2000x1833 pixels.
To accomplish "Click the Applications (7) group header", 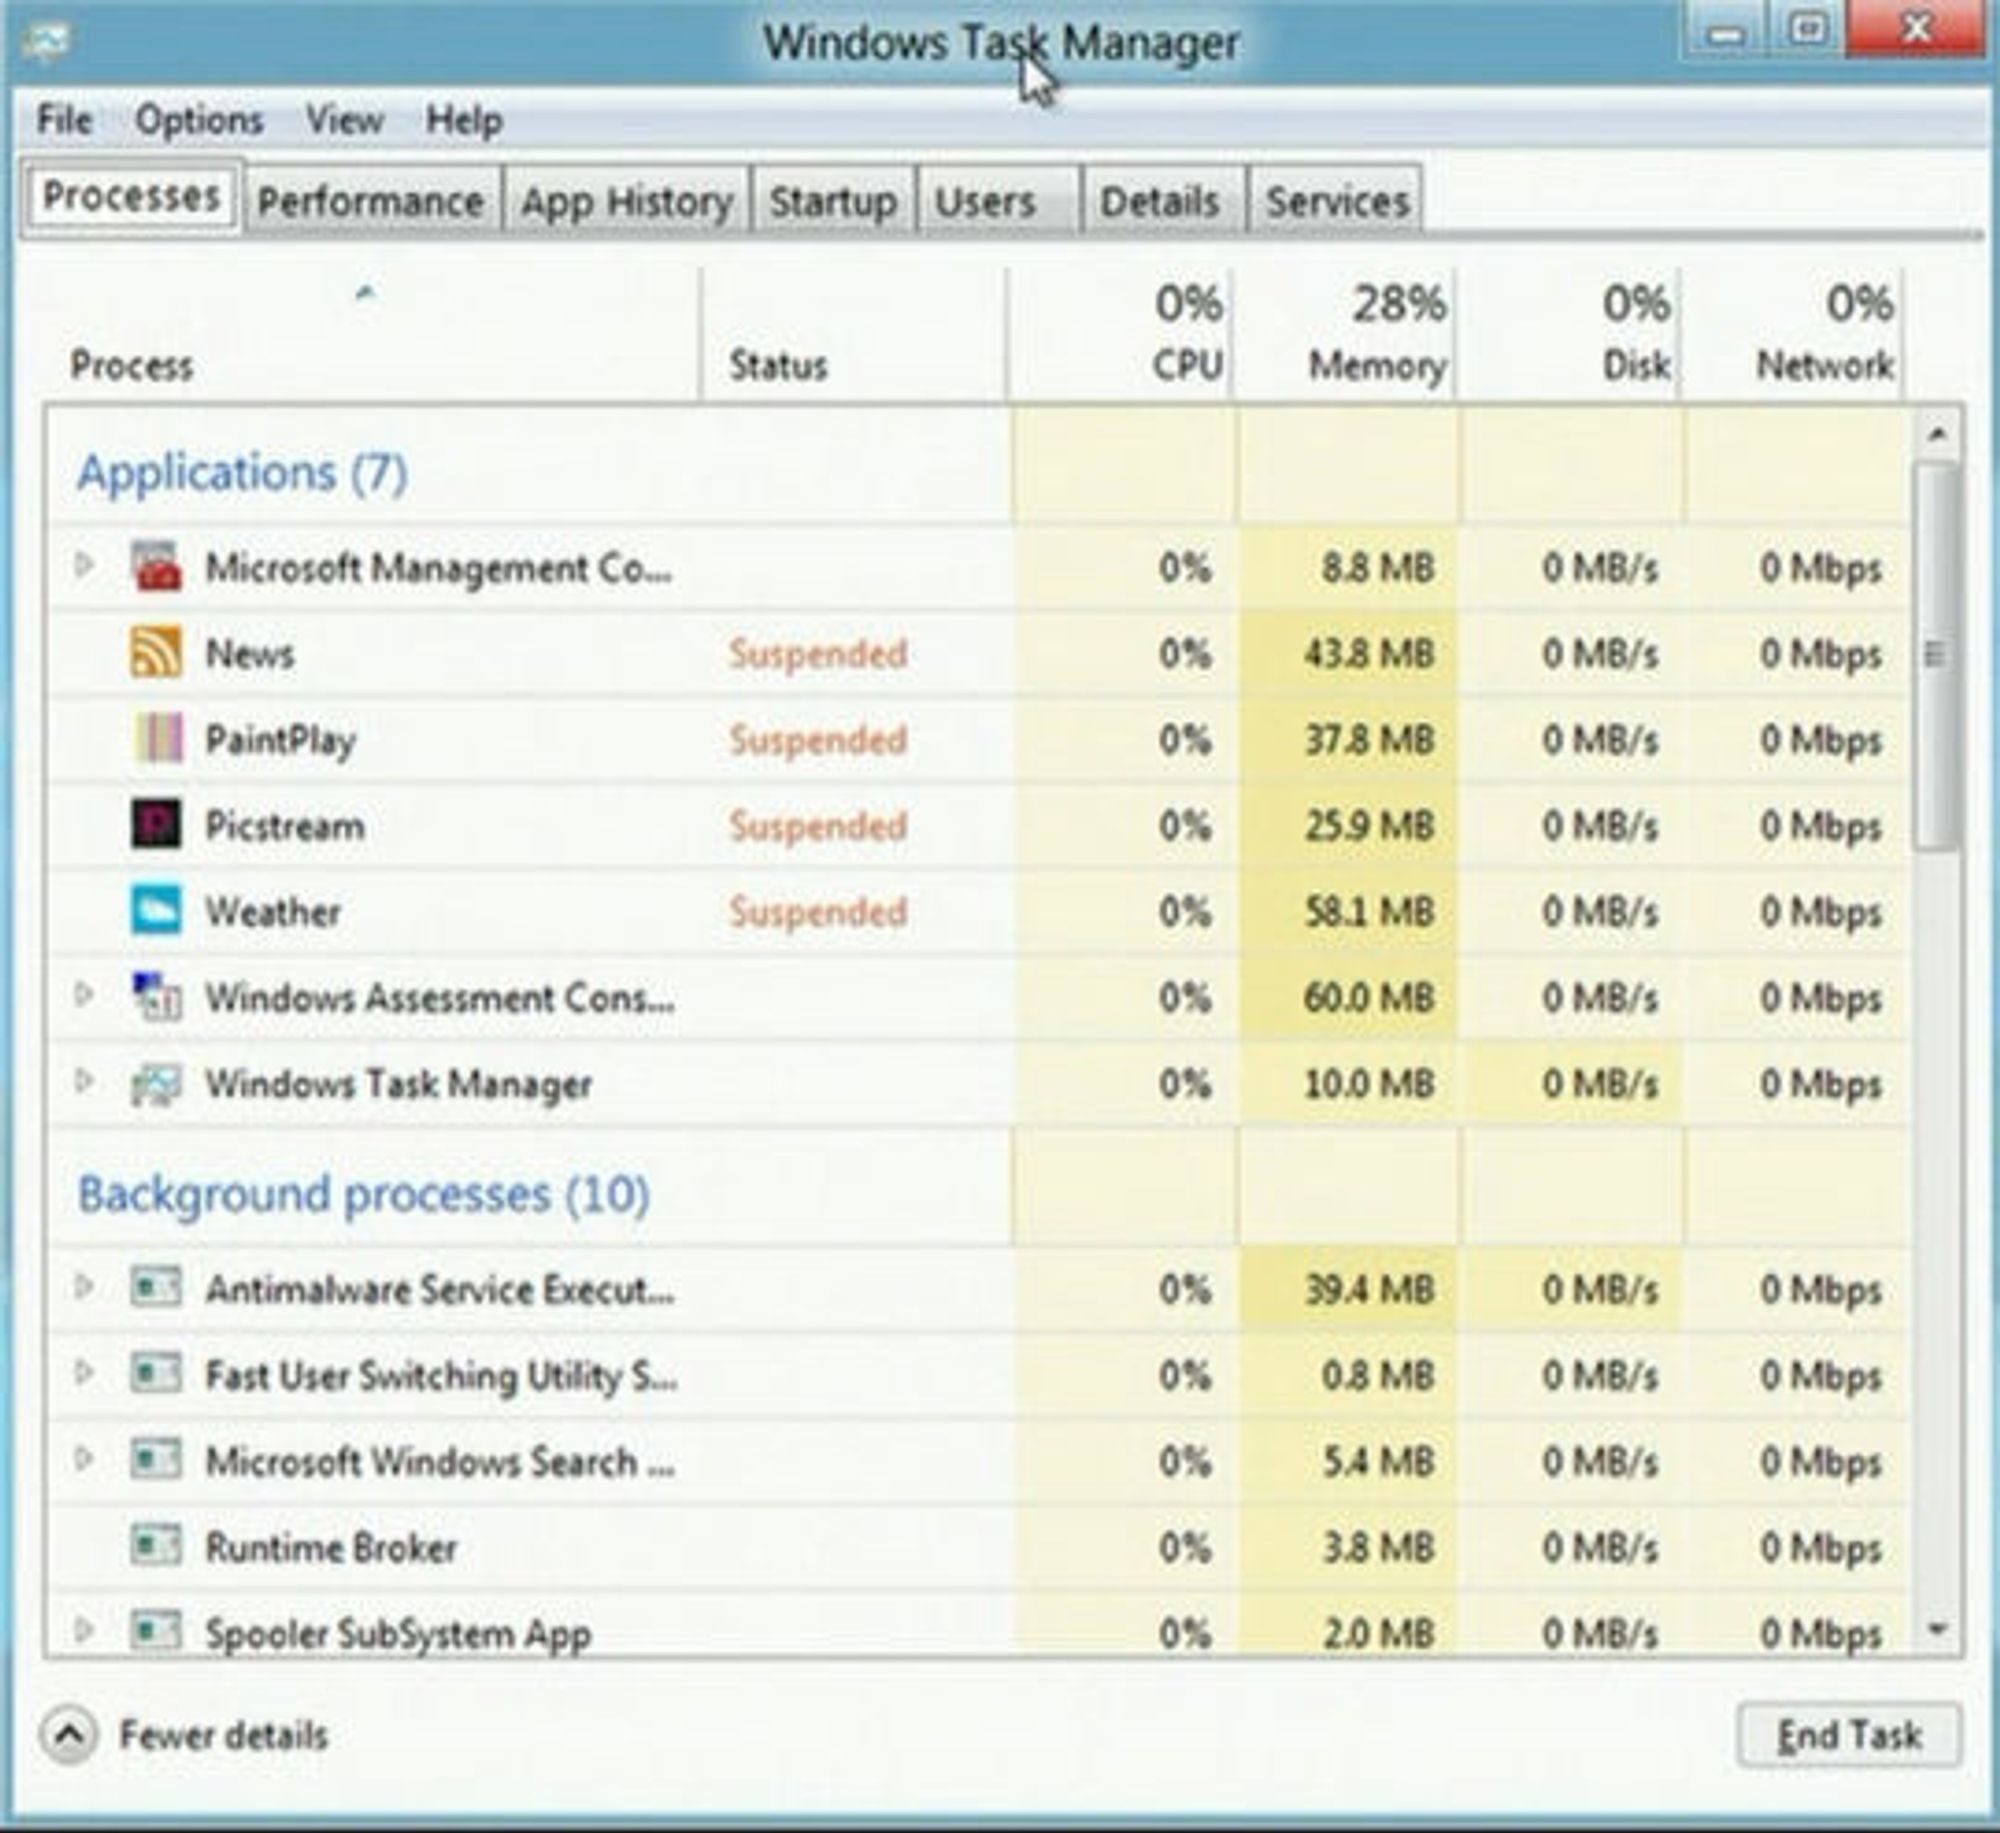I will pos(242,472).
